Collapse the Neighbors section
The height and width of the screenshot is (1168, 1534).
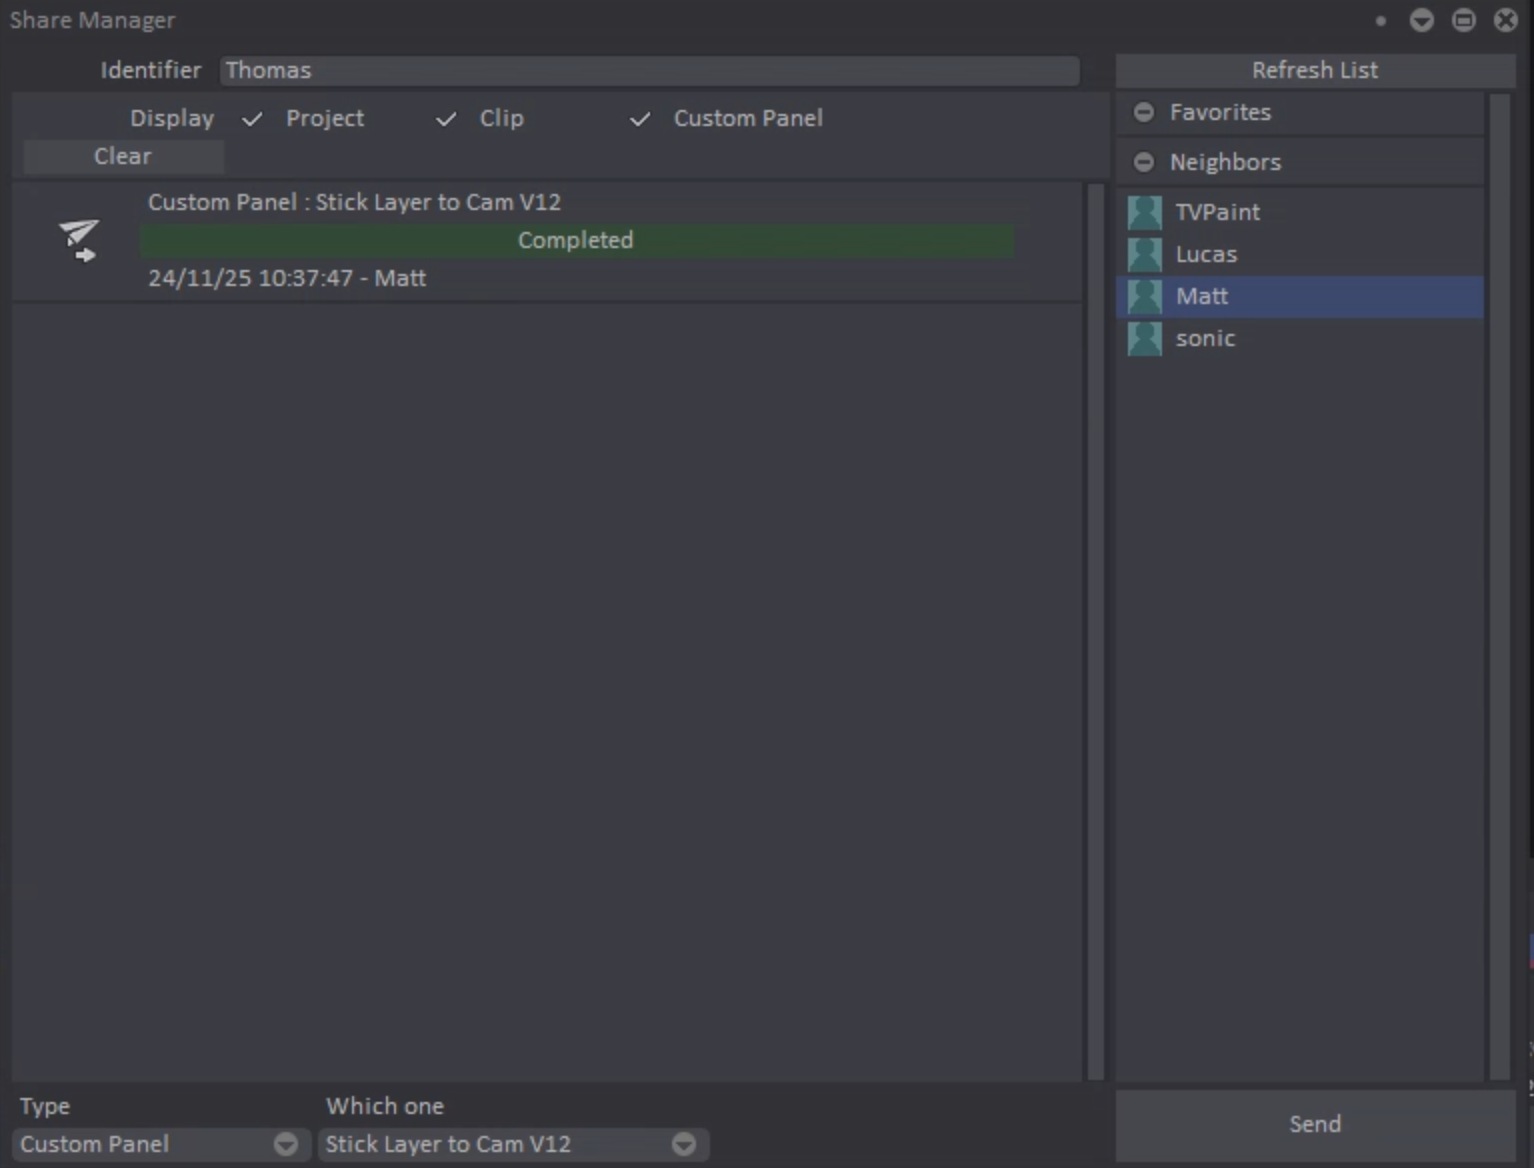[x=1144, y=162]
